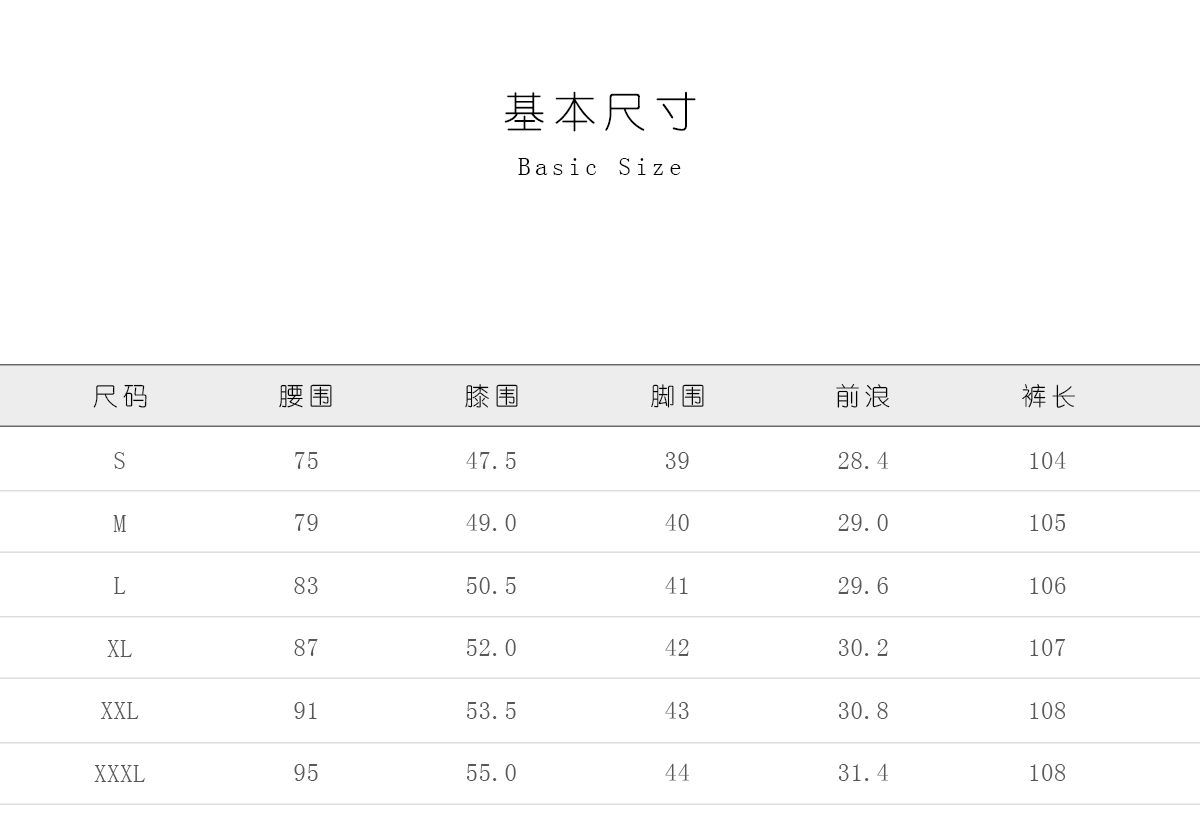The image size is (1200, 832).
Task: Click the 膝围 column header
Action: point(492,397)
